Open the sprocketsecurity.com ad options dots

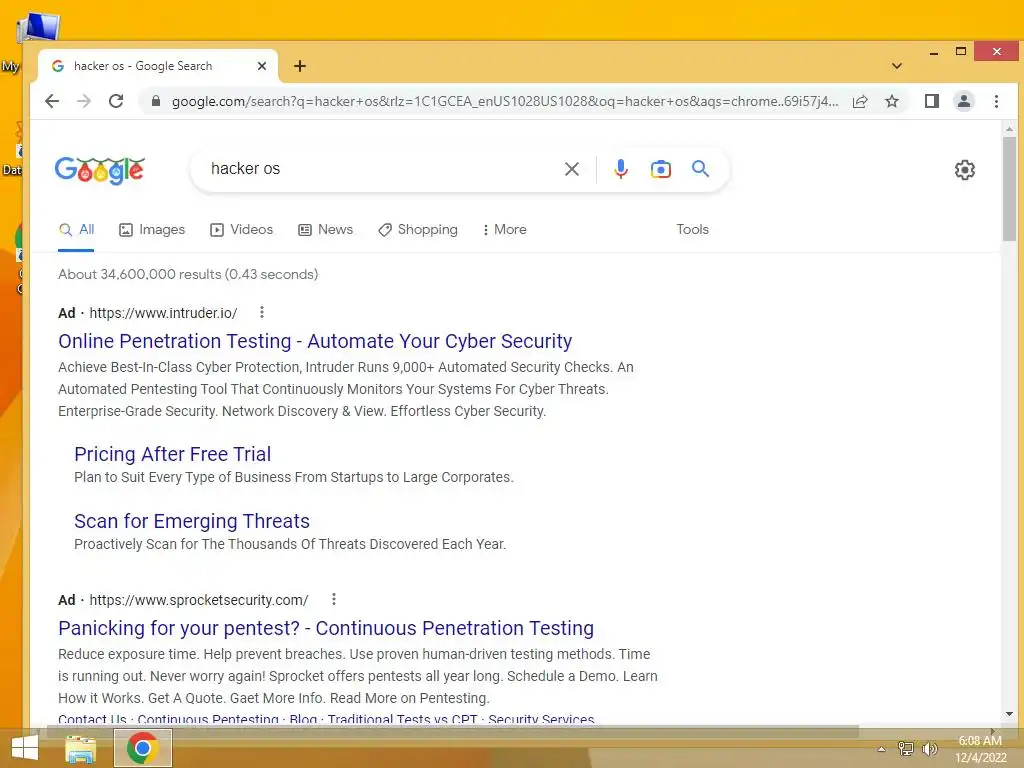334,599
